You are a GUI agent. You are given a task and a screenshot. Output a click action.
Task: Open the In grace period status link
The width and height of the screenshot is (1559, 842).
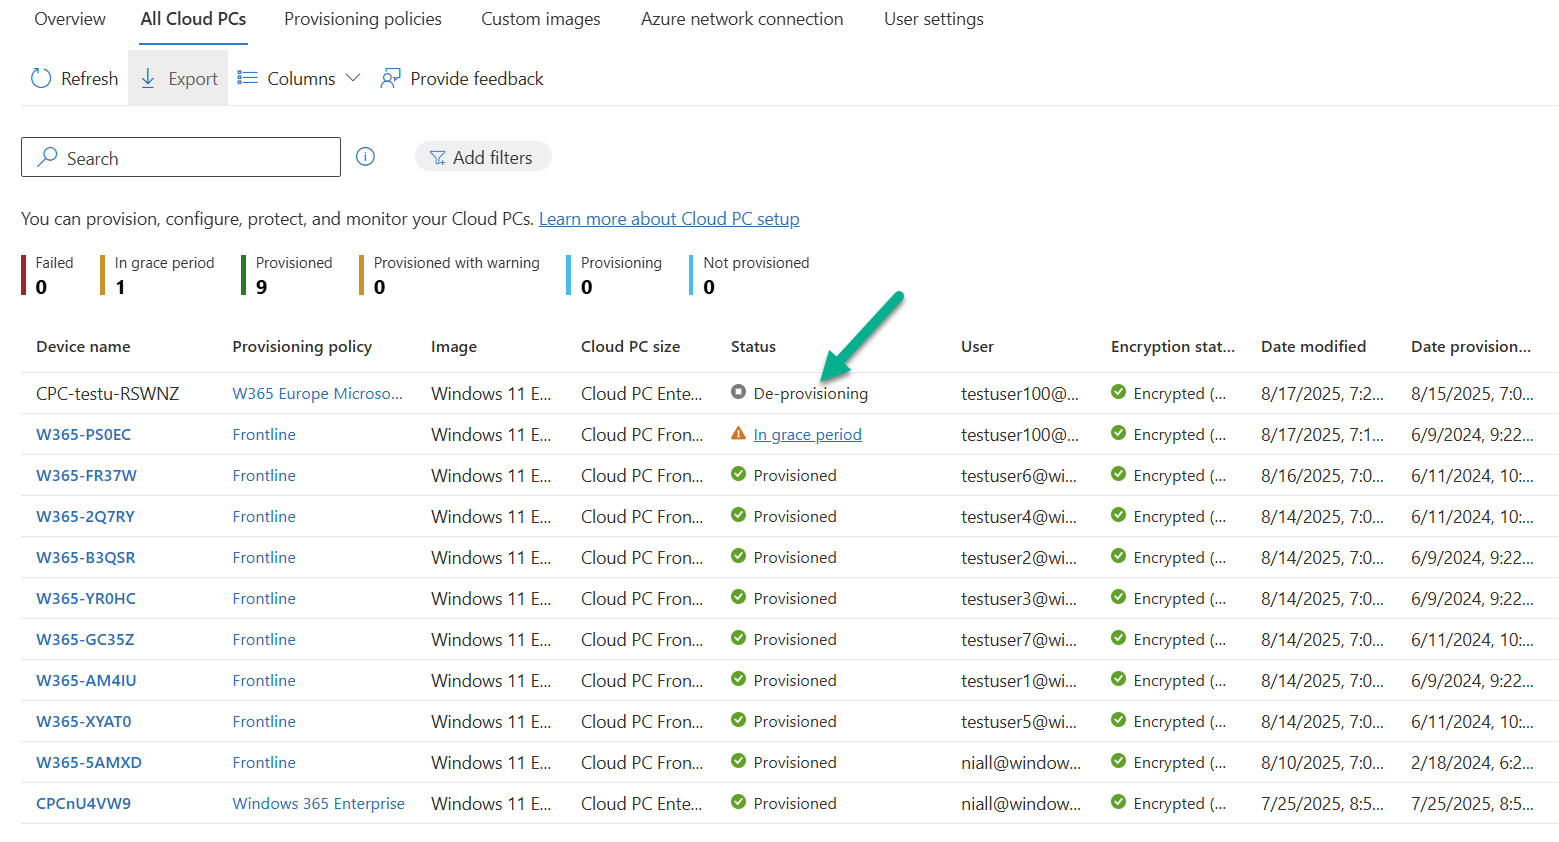coord(807,435)
